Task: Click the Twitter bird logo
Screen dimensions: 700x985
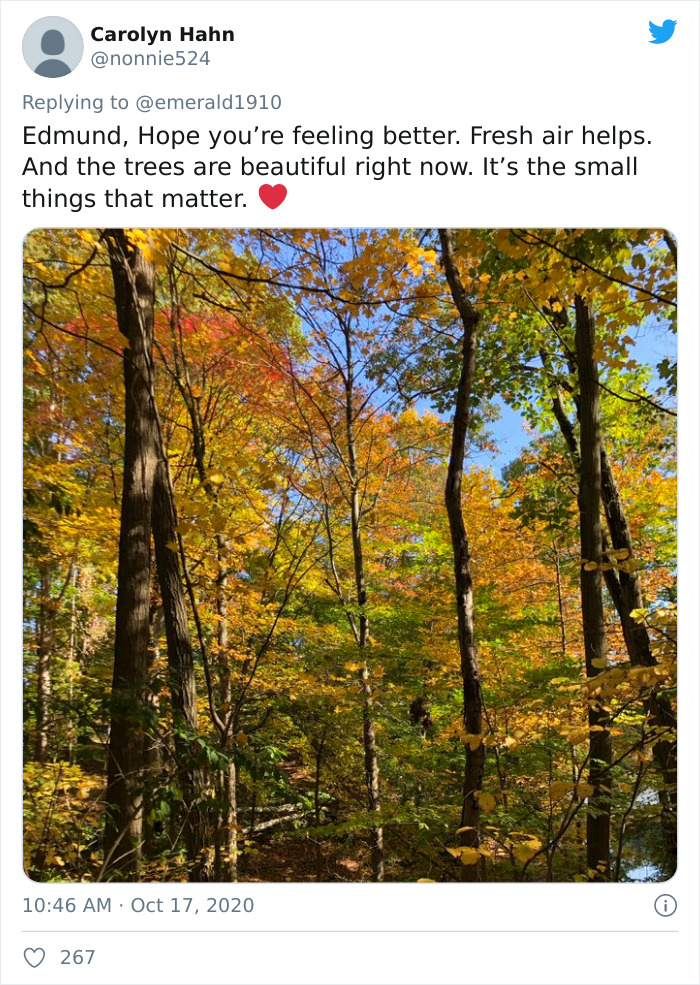Action: pos(662,32)
